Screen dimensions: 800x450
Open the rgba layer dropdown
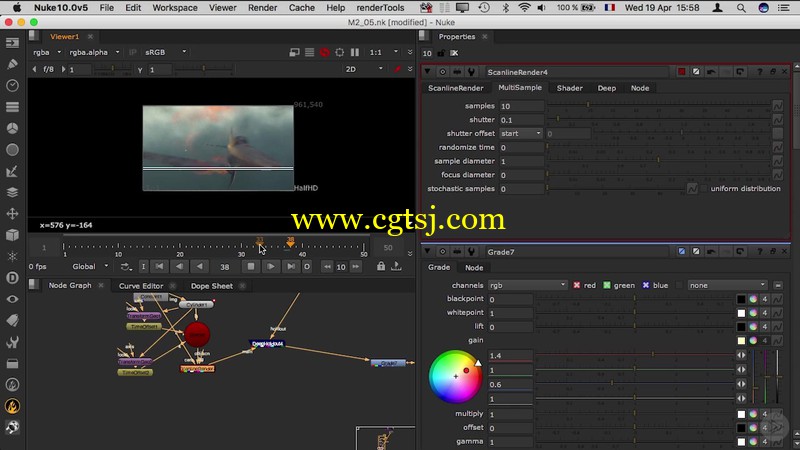pyautogui.click(x=46, y=52)
